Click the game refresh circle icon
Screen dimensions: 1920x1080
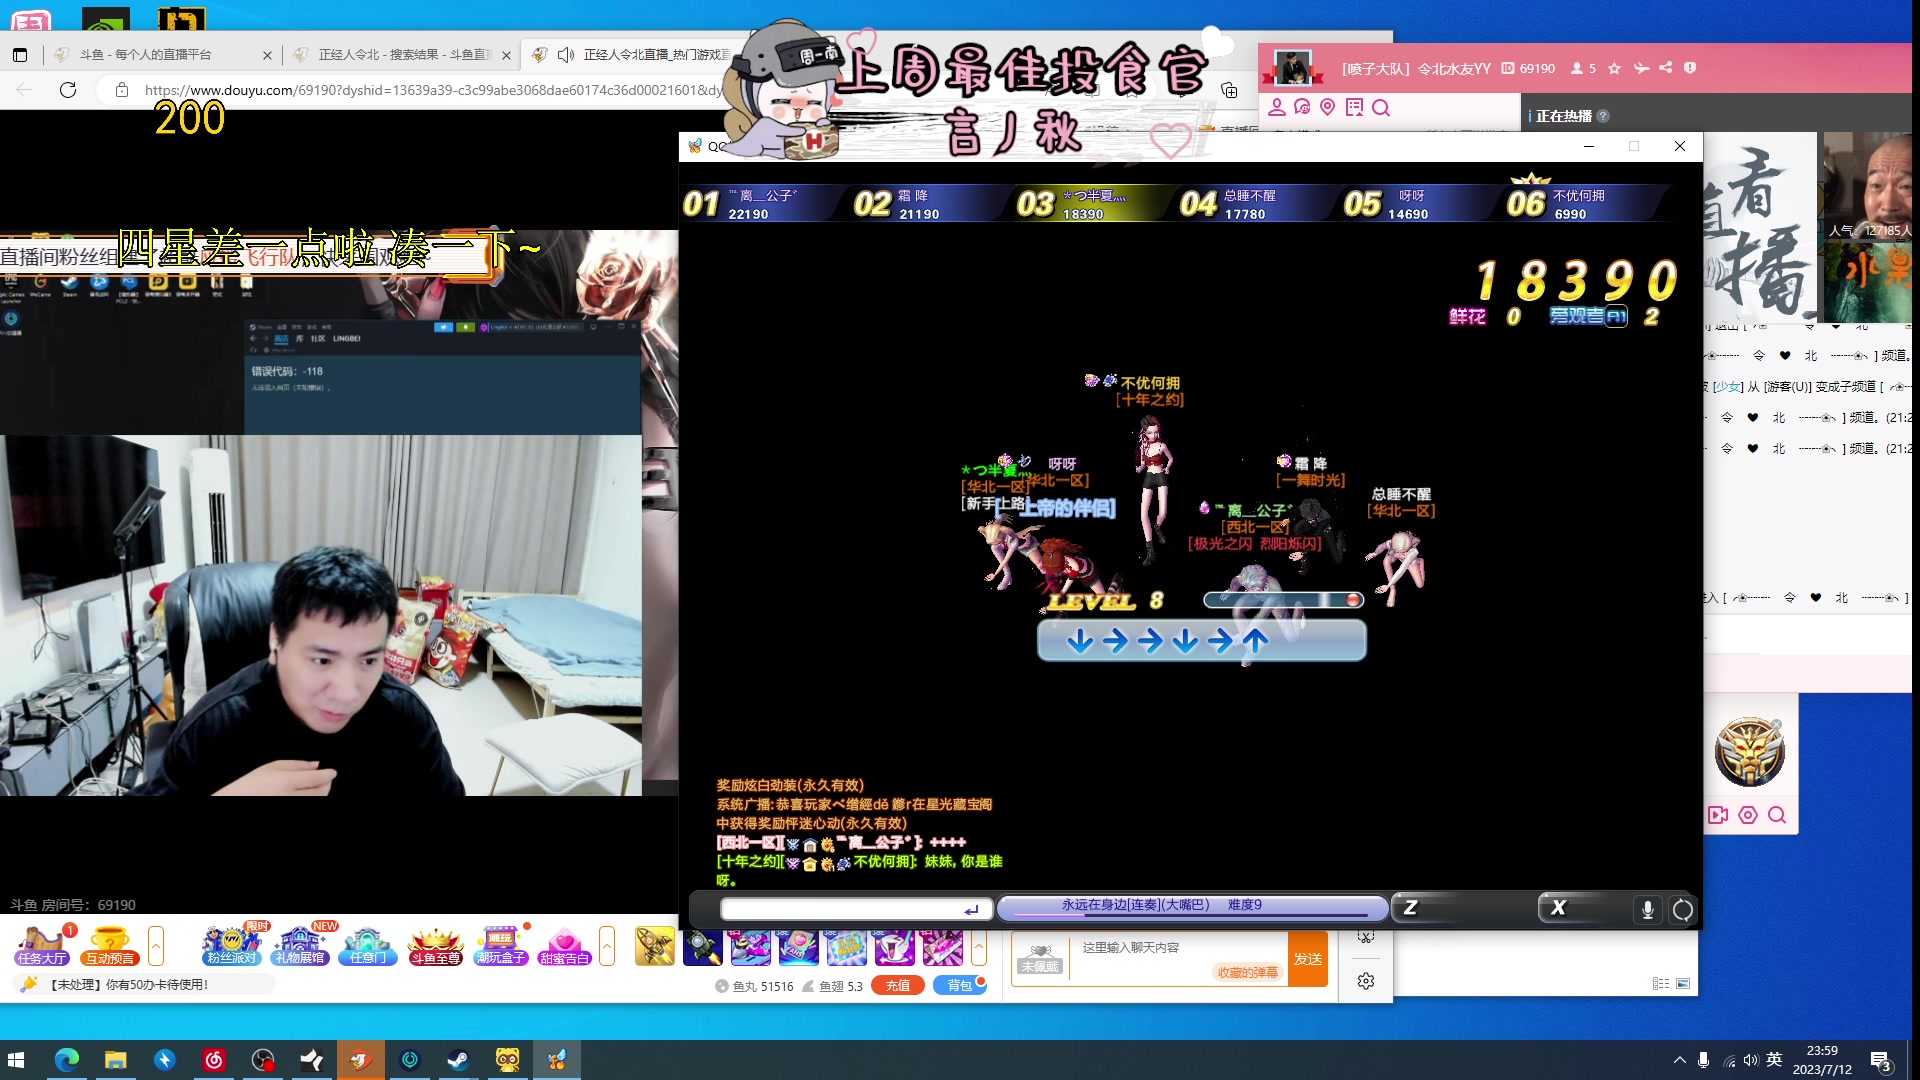click(x=1683, y=909)
